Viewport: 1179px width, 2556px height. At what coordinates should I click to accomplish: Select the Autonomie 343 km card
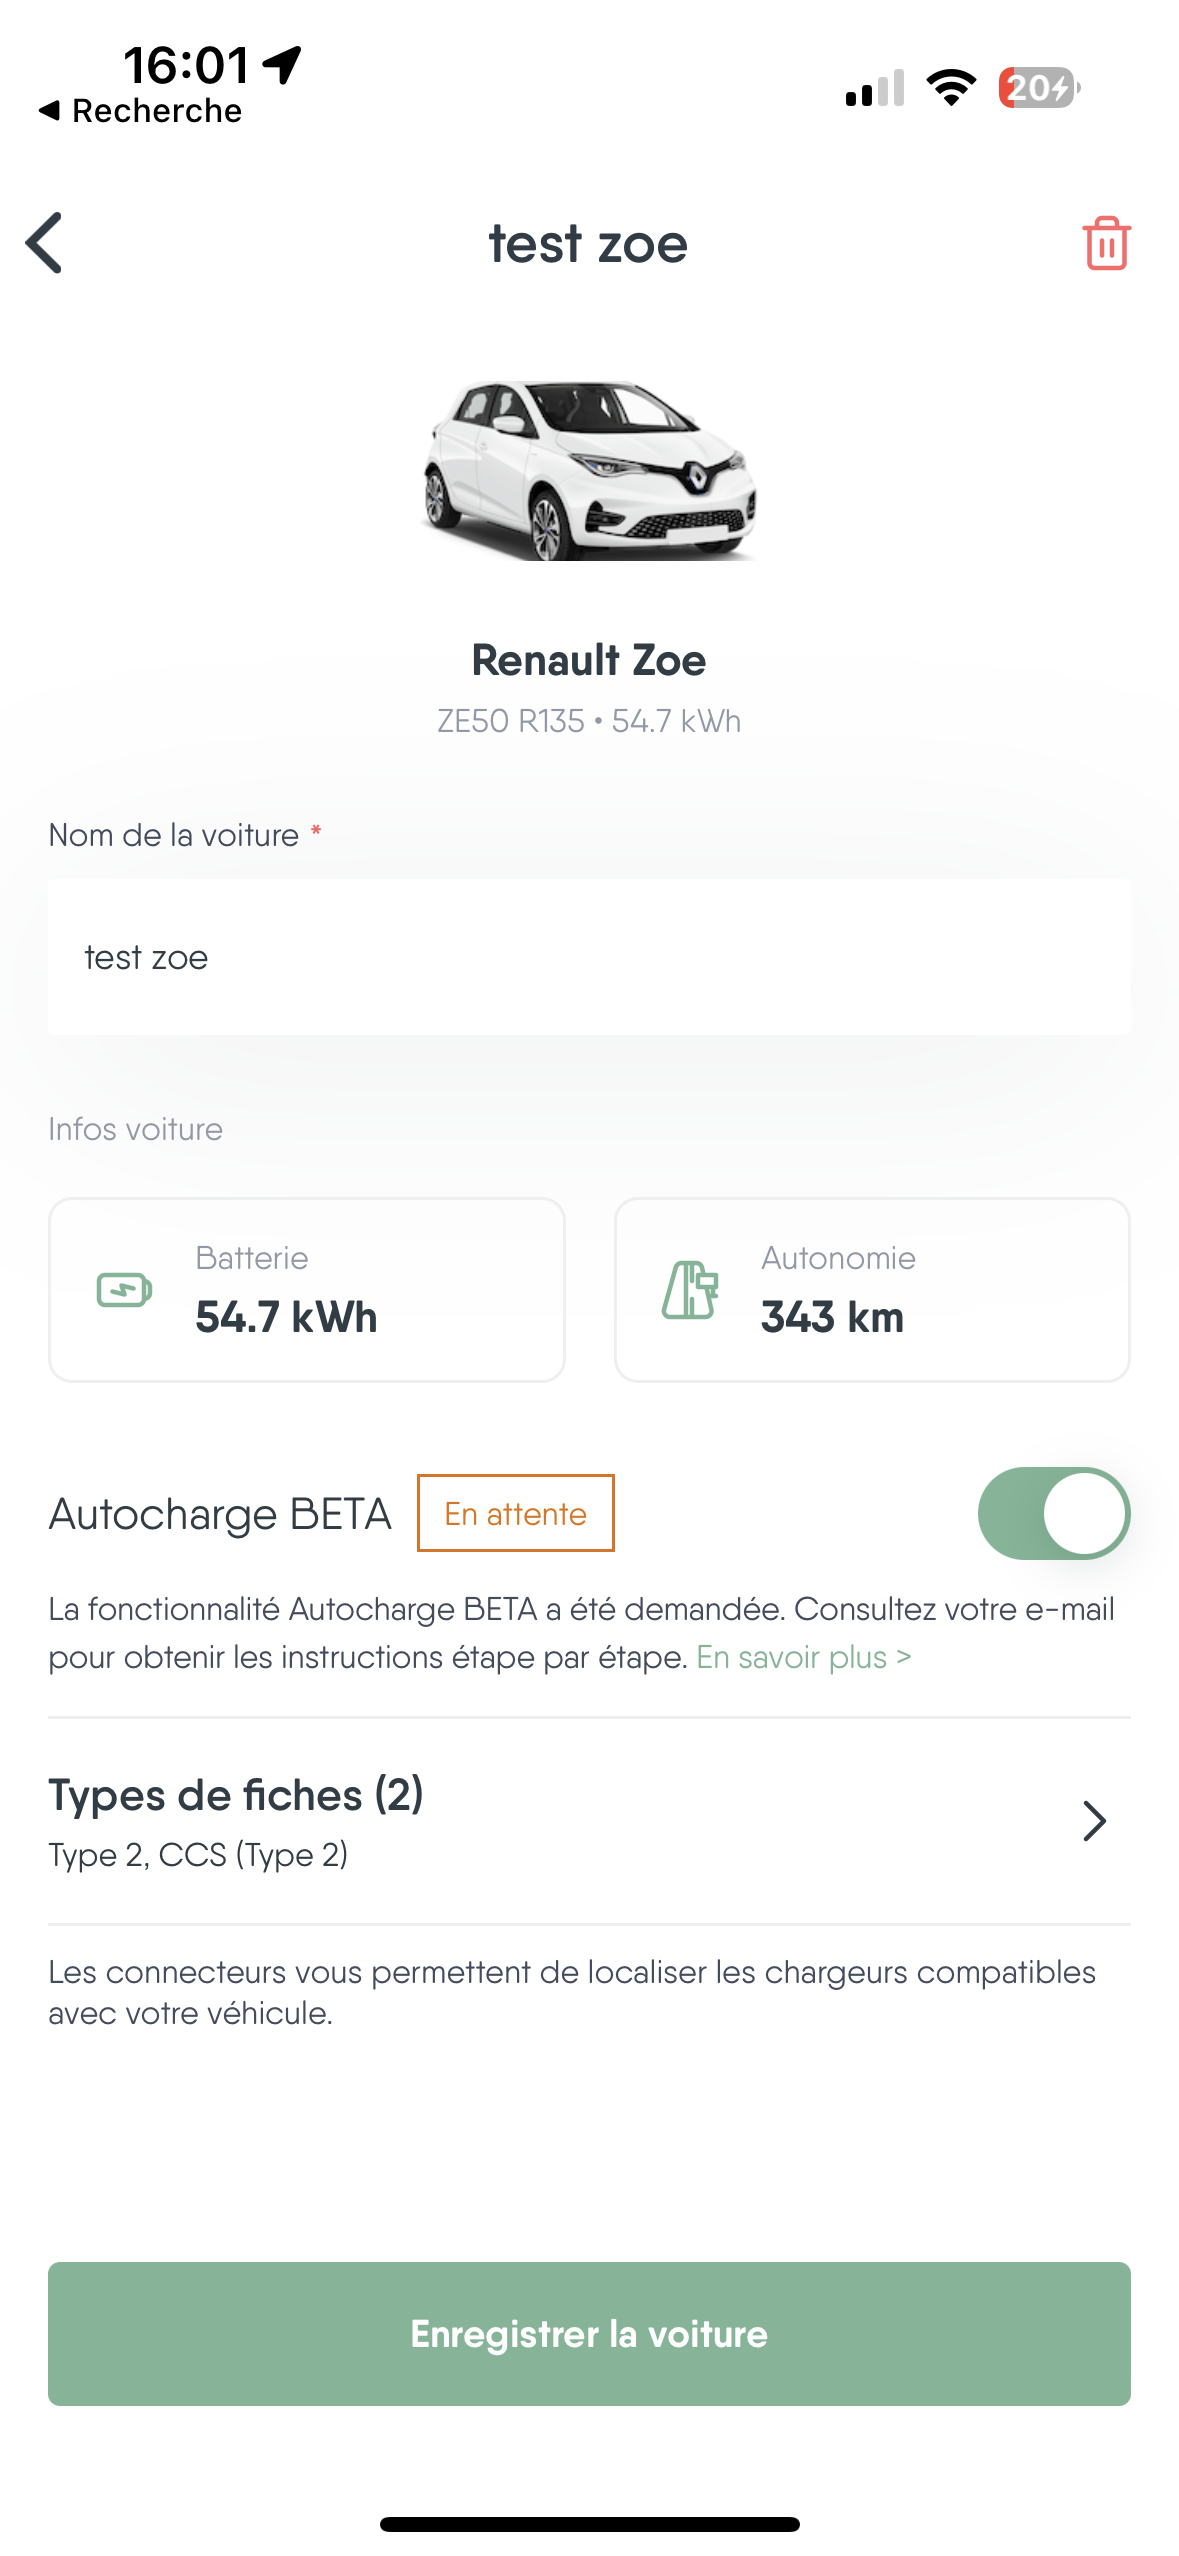click(x=872, y=1290)
